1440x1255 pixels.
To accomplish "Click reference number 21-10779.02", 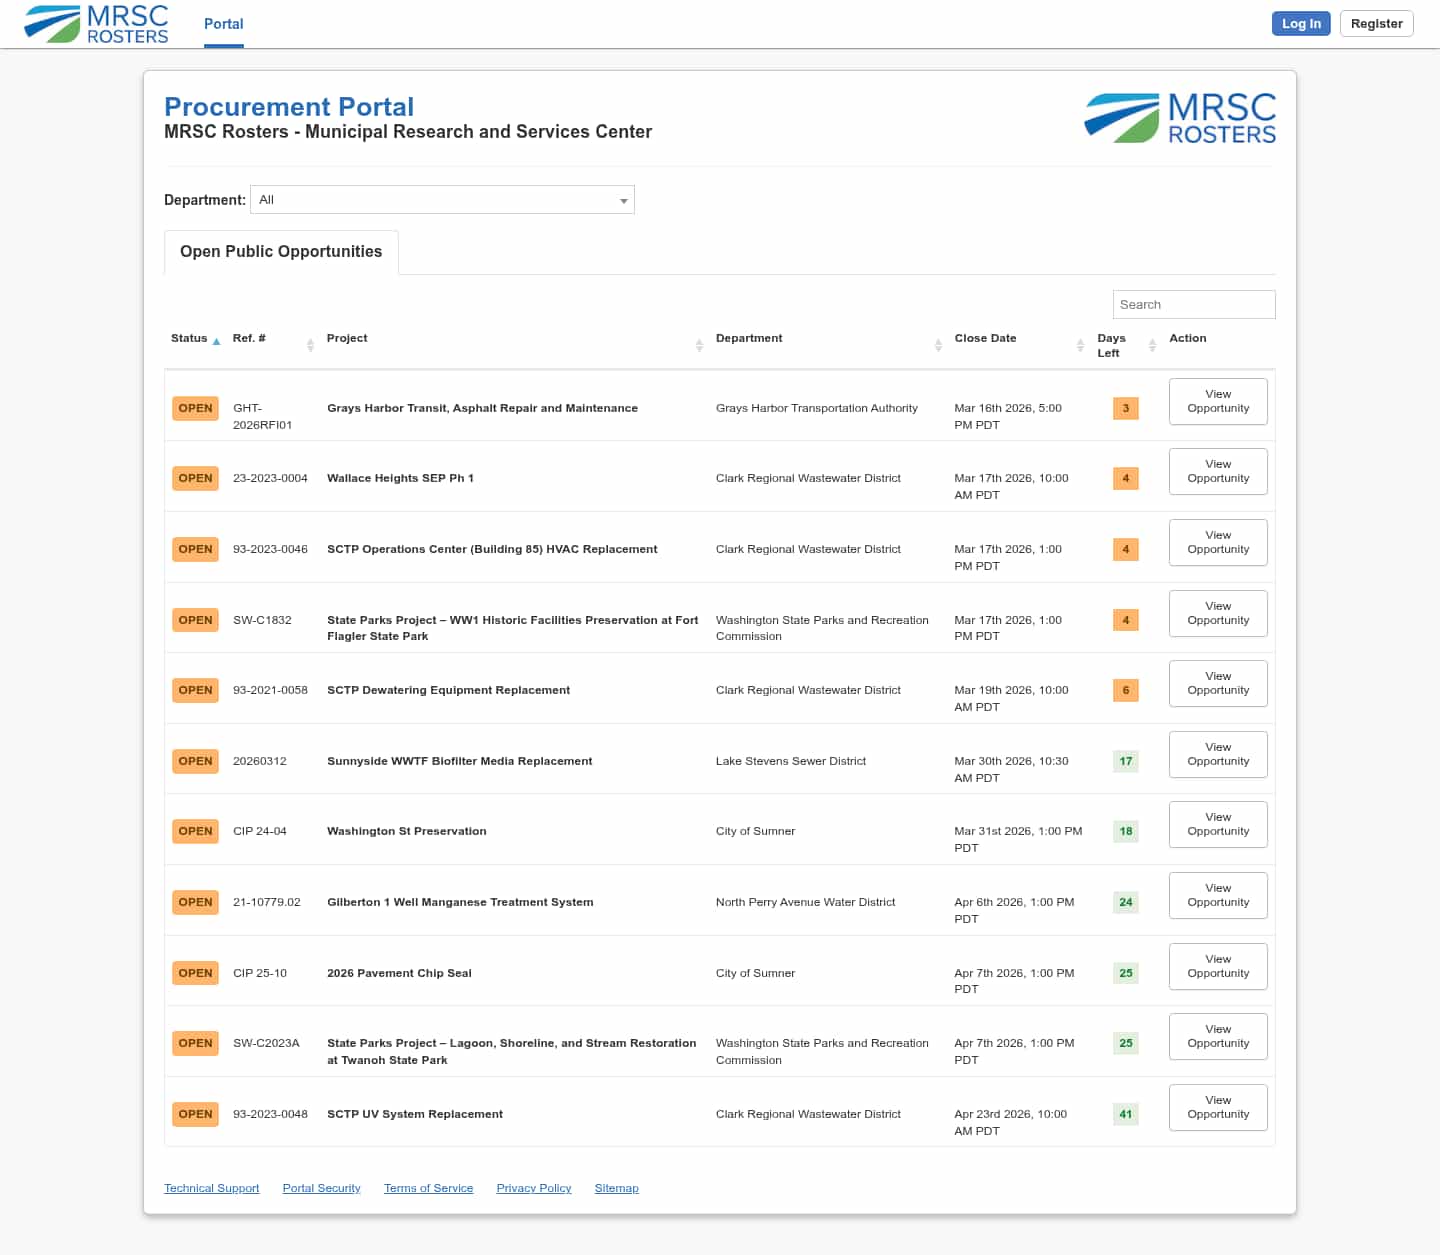I will click(x=266, y=902).
